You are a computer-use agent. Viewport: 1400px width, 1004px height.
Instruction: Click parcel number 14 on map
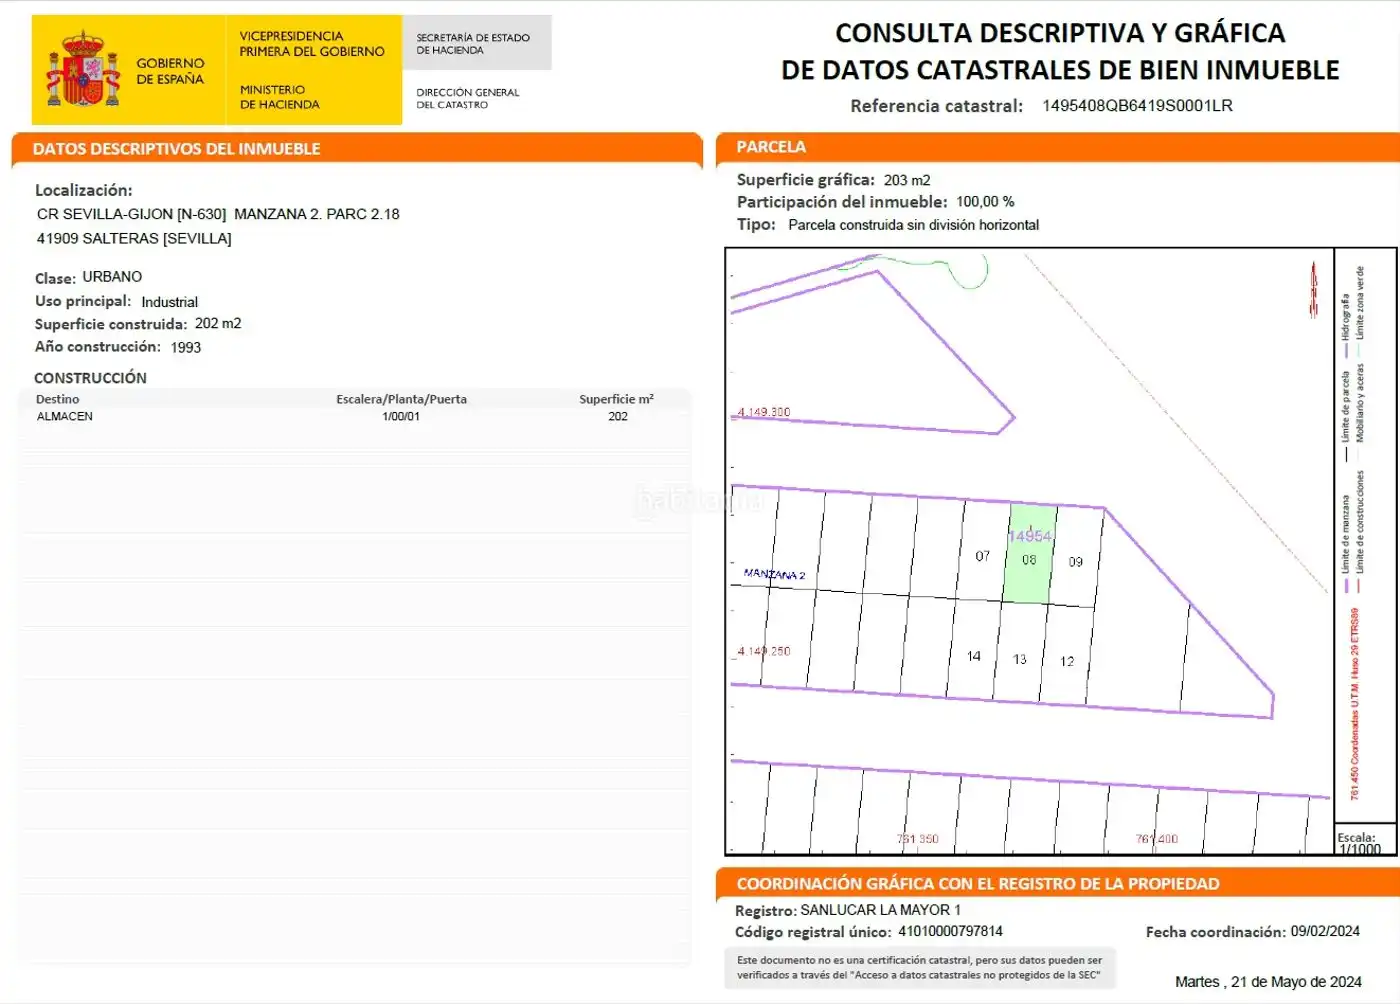pyautogui.click(x=974, y=657)
